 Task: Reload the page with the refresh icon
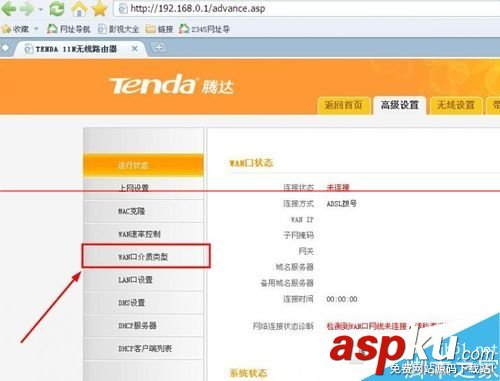pyautogui.click(x=57, y=9)
